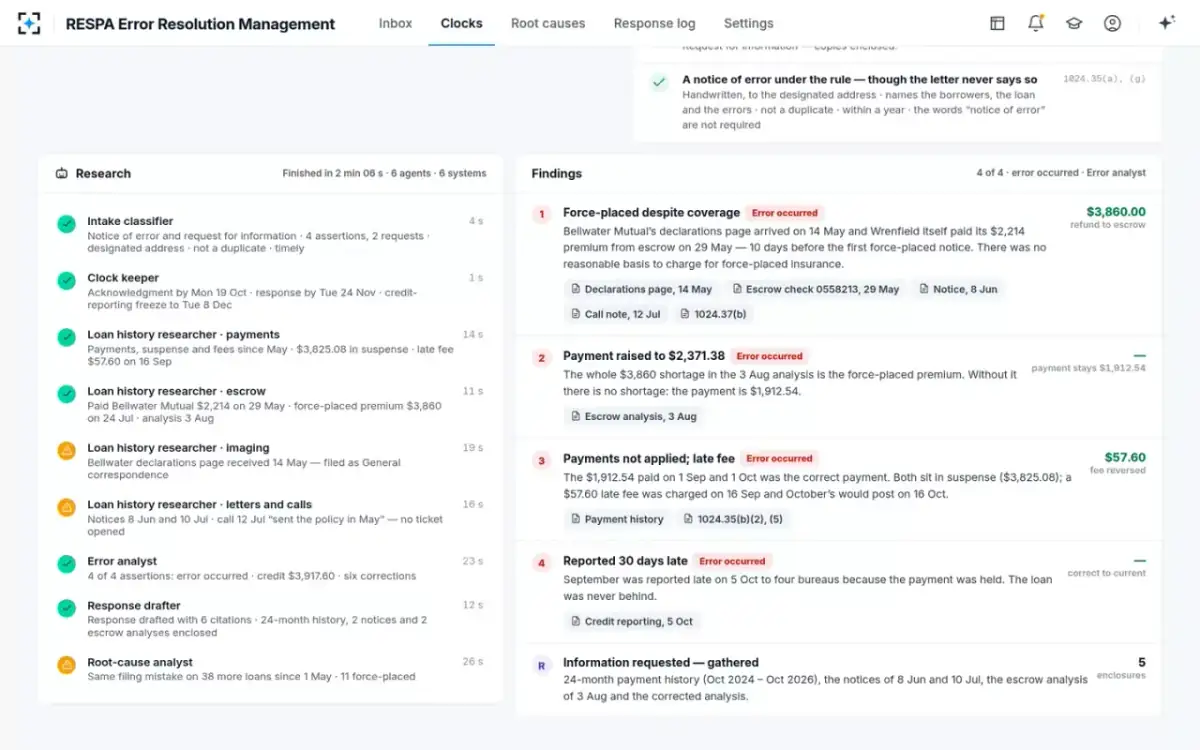Viewport: 1200px width, 750px height.
Task: Click Response drafter green check icon
Action: tap(66, 608)
